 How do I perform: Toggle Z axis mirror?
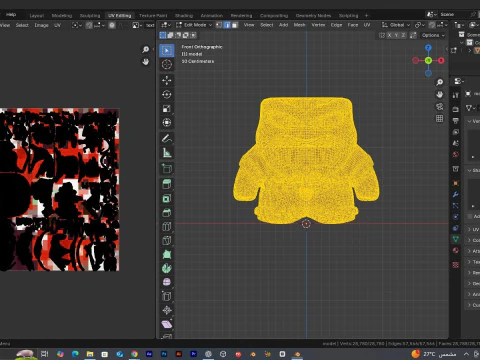403,35
